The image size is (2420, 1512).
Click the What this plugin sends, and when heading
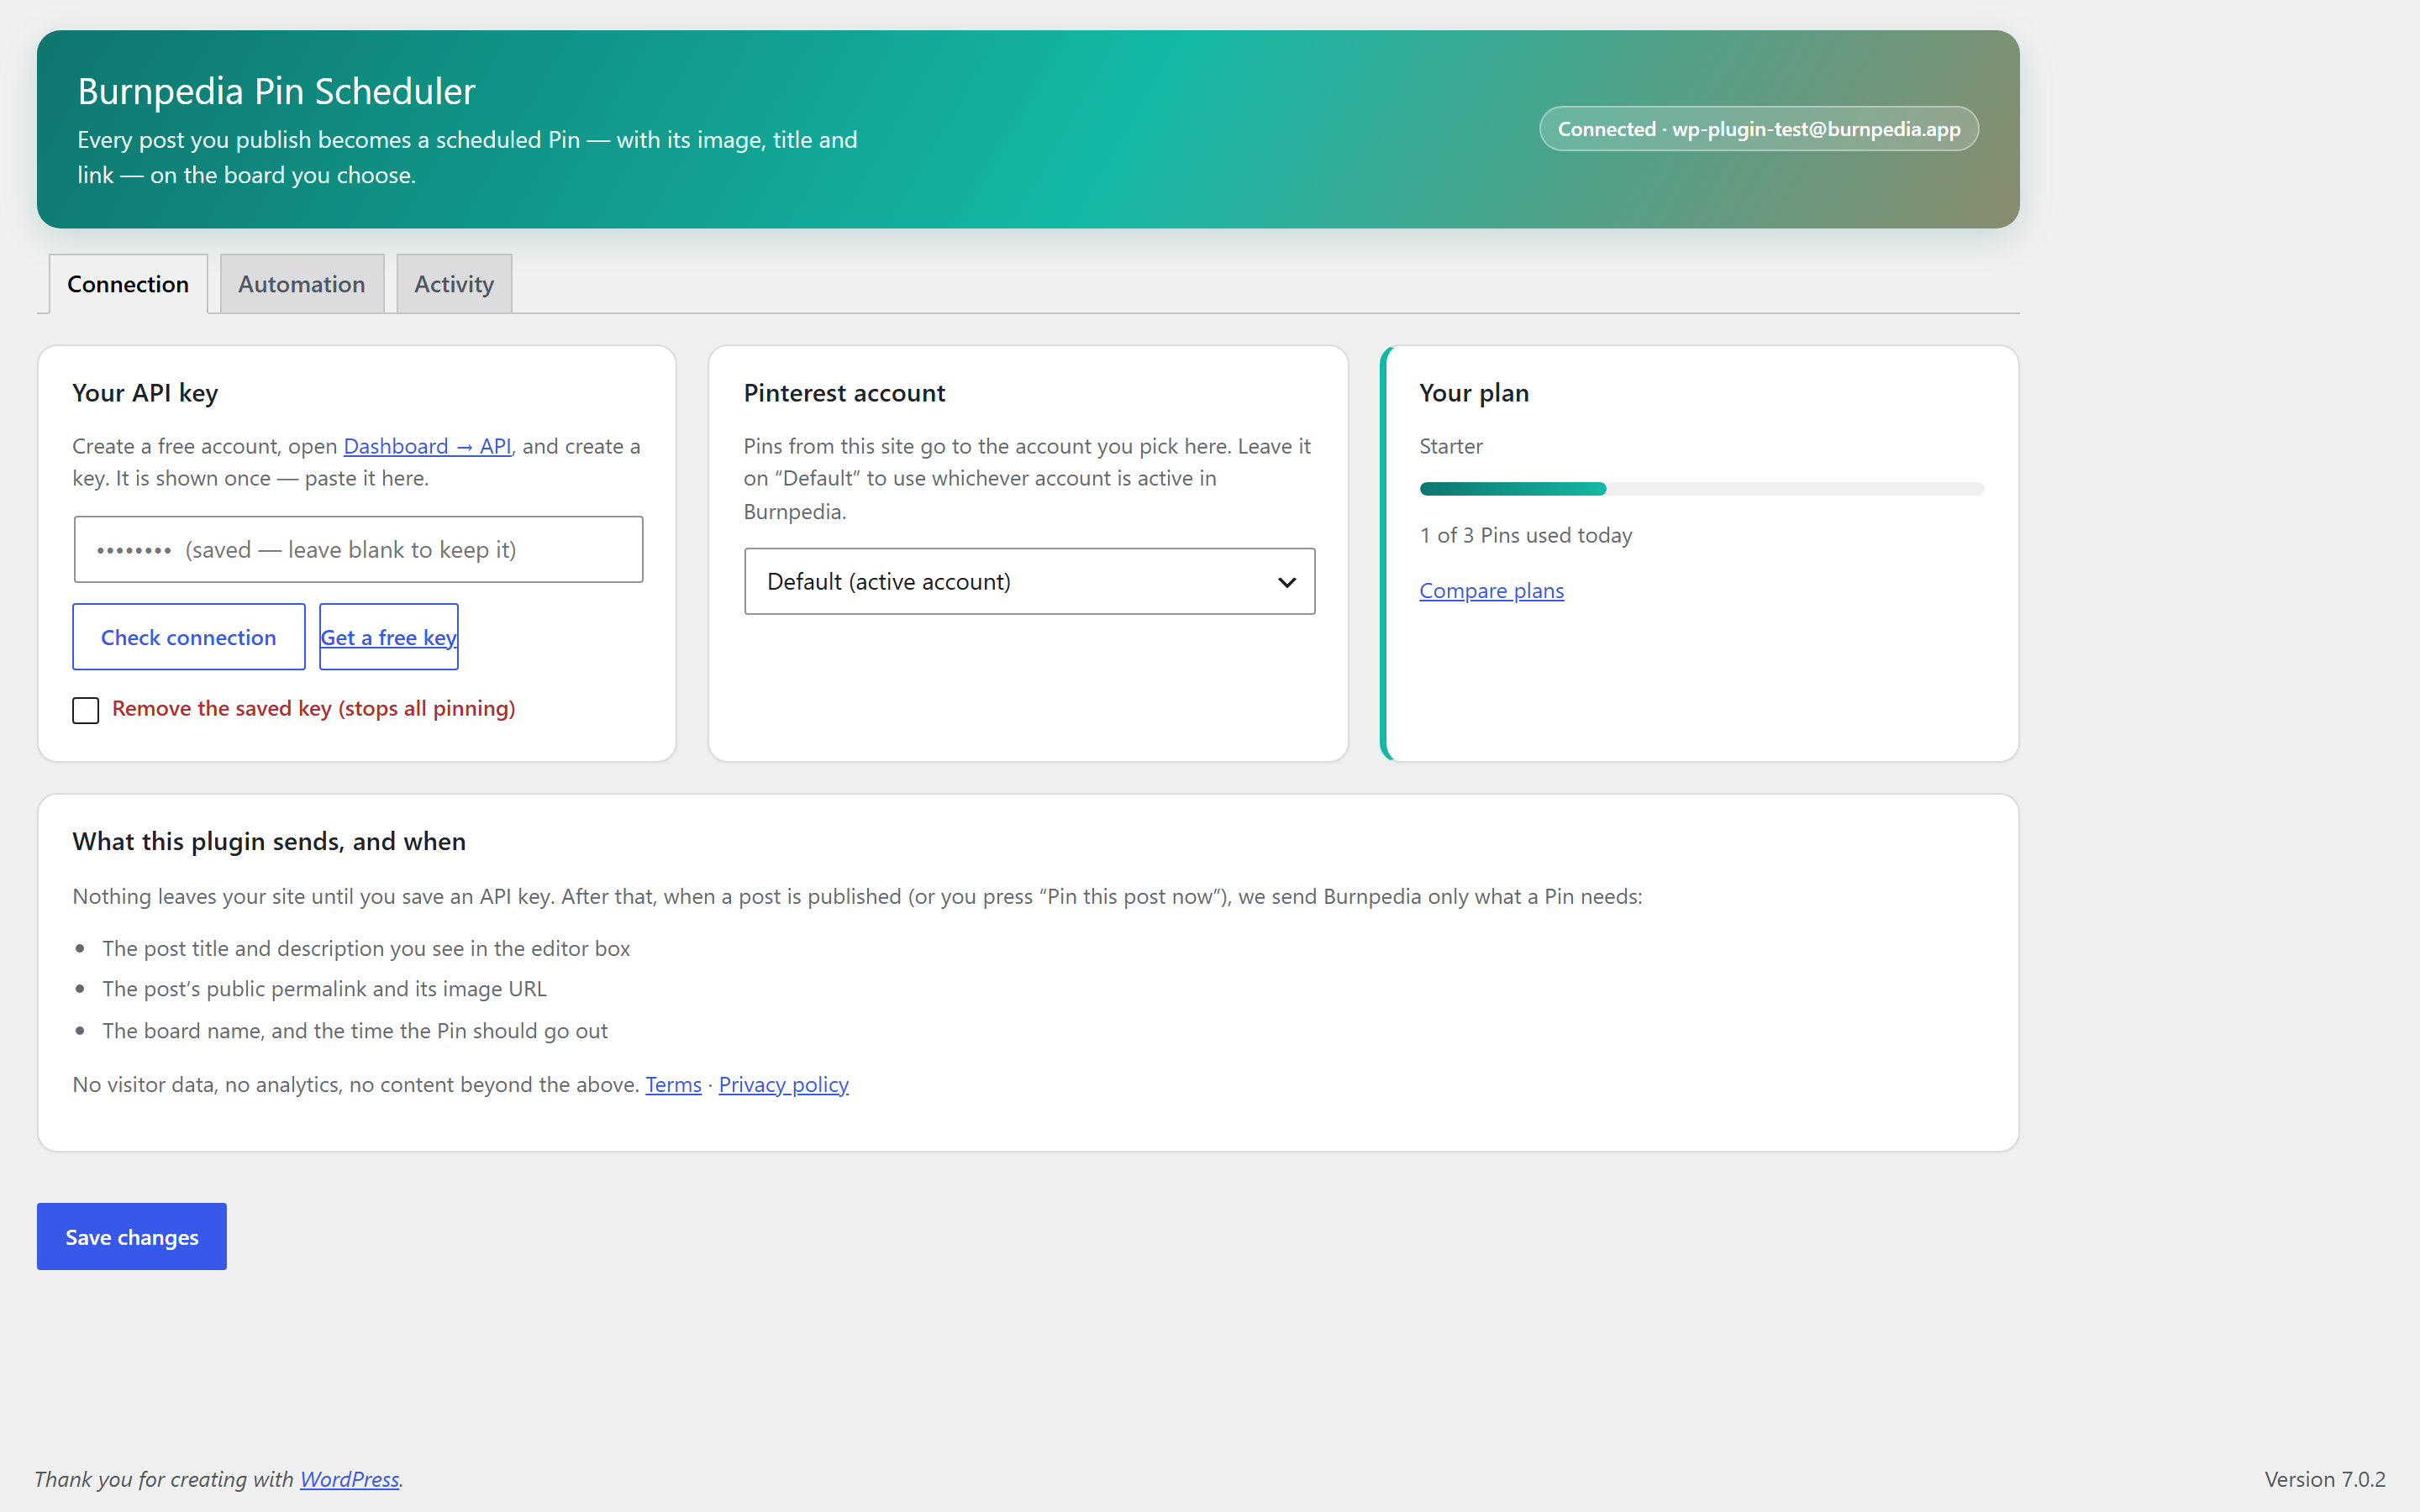click(x=269, y=841)
